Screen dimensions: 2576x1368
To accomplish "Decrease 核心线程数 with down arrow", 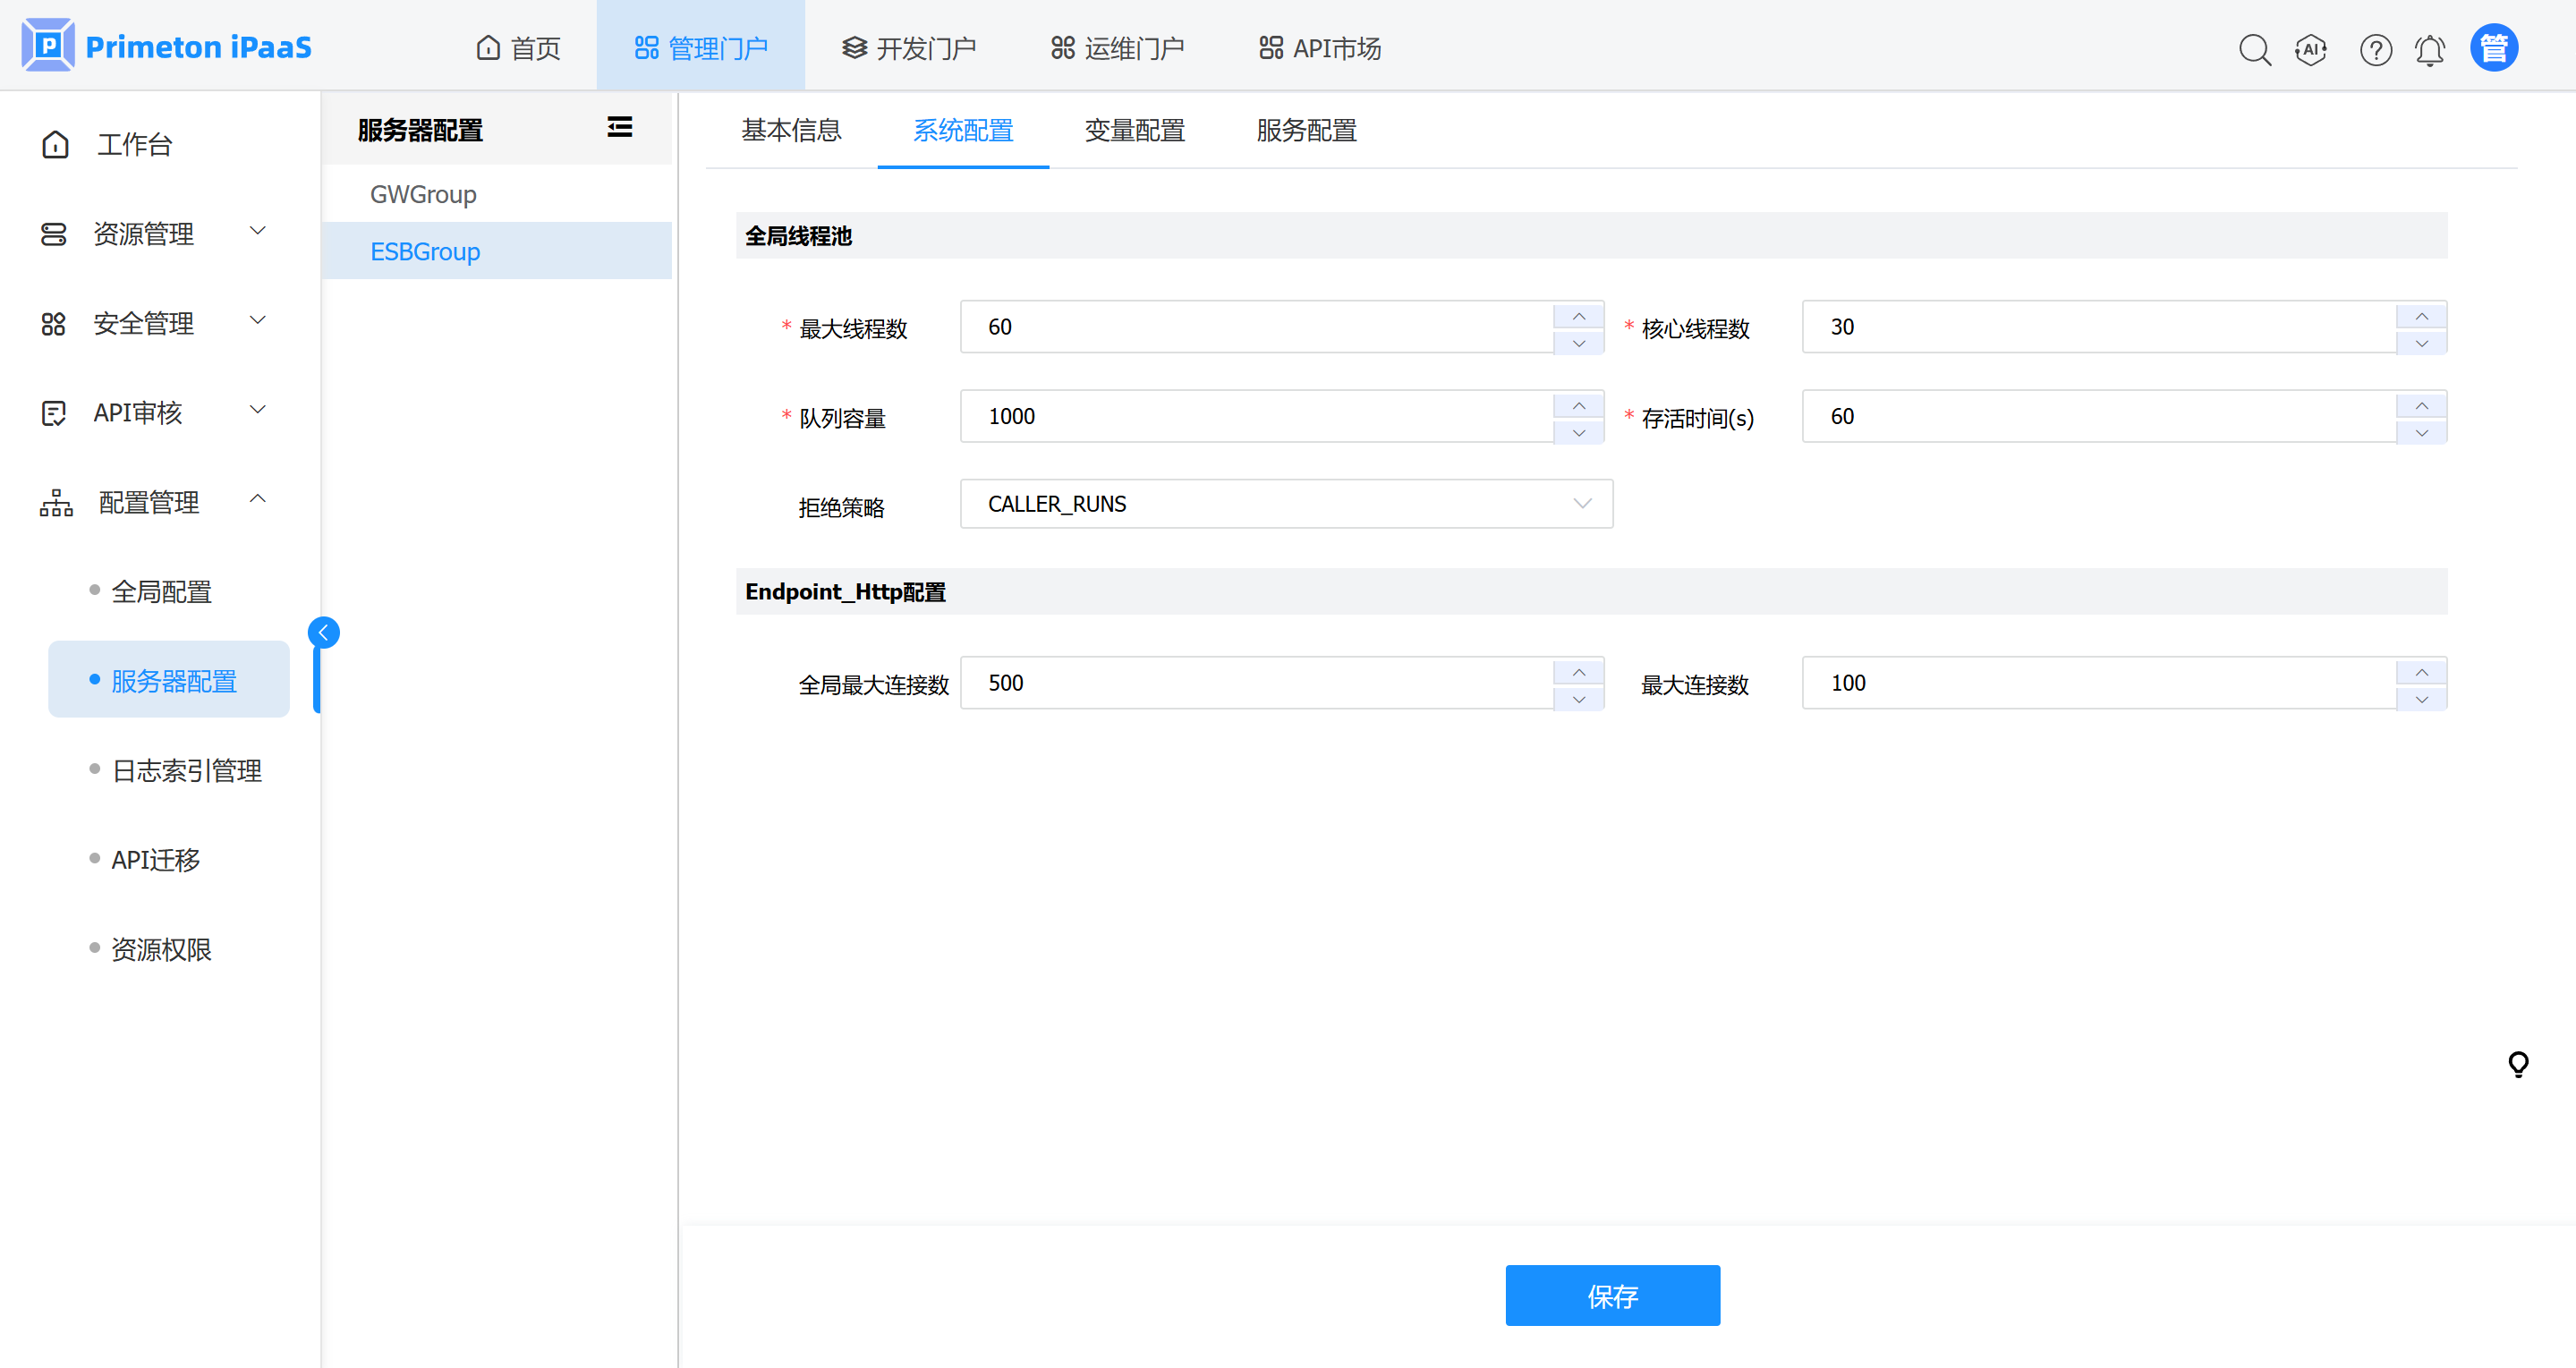I will [x=2421, y=343].
